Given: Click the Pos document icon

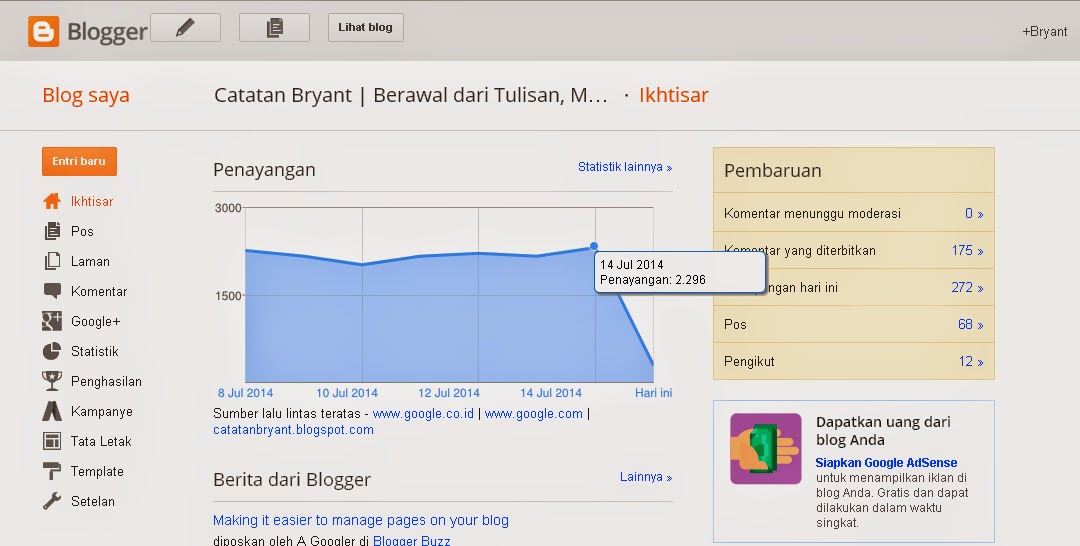Looking at the screenshot, I should (x=52, y=231).
